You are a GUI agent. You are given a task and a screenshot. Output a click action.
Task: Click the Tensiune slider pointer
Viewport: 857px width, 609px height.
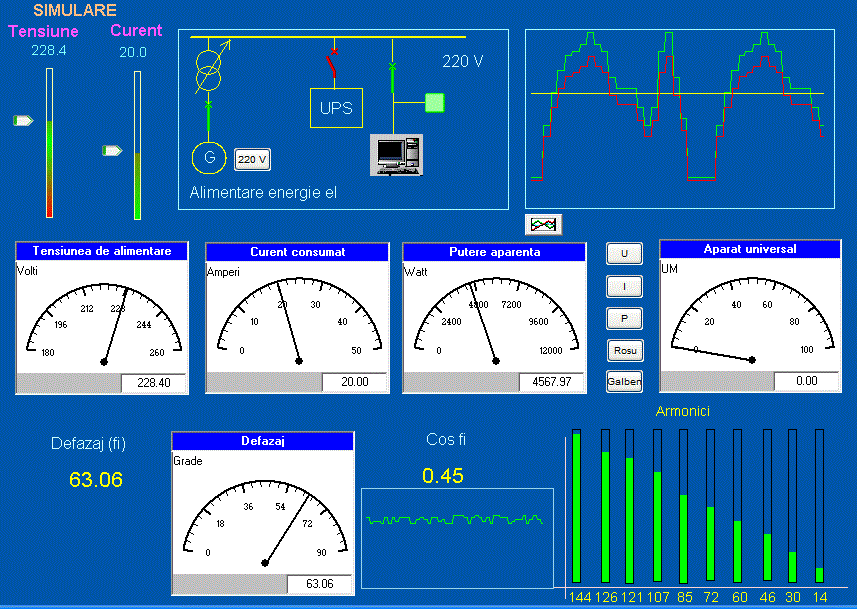coord(23,121)
